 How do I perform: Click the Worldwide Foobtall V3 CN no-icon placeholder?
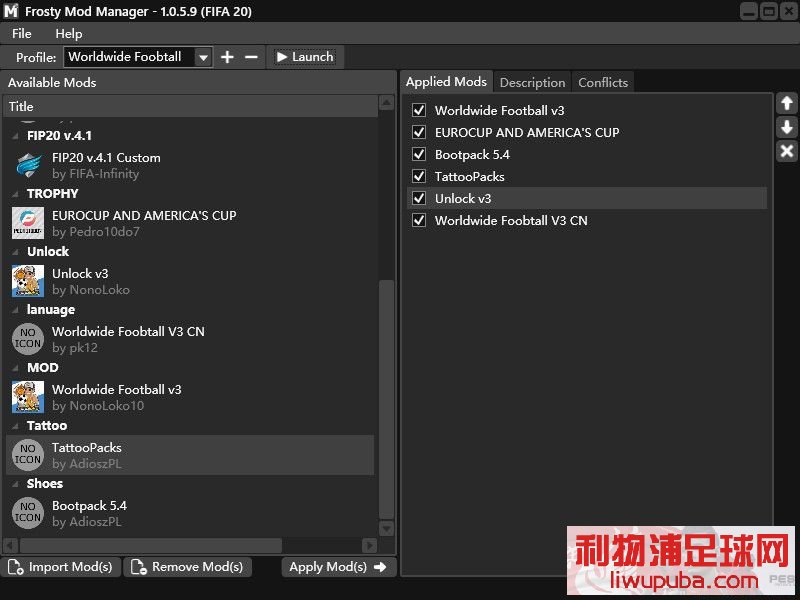tap(28, 339)
